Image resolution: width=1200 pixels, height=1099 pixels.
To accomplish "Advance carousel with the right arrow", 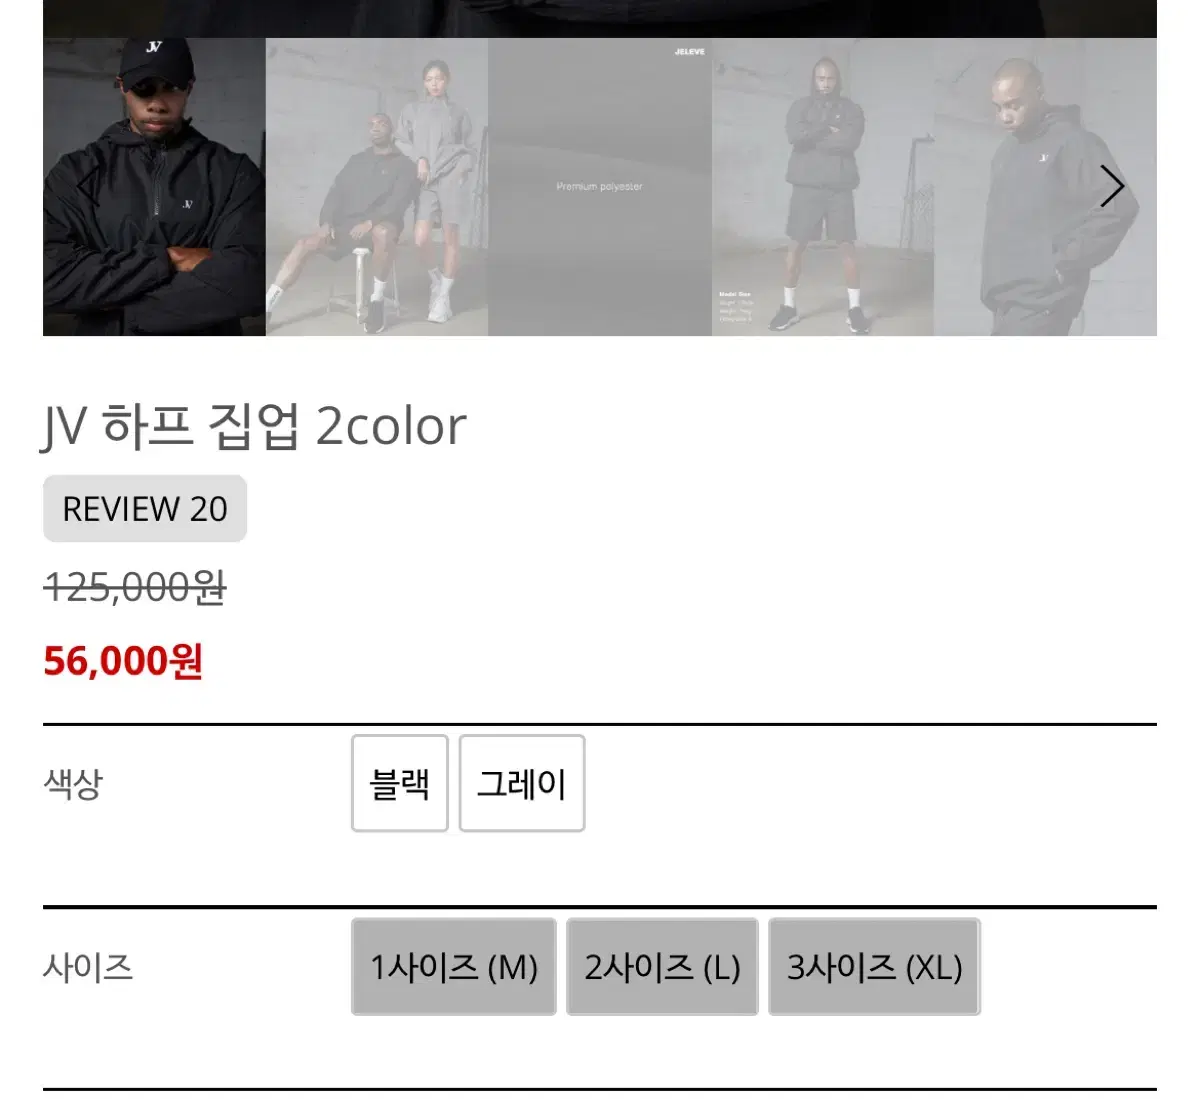I will [x=1112, y=187].
